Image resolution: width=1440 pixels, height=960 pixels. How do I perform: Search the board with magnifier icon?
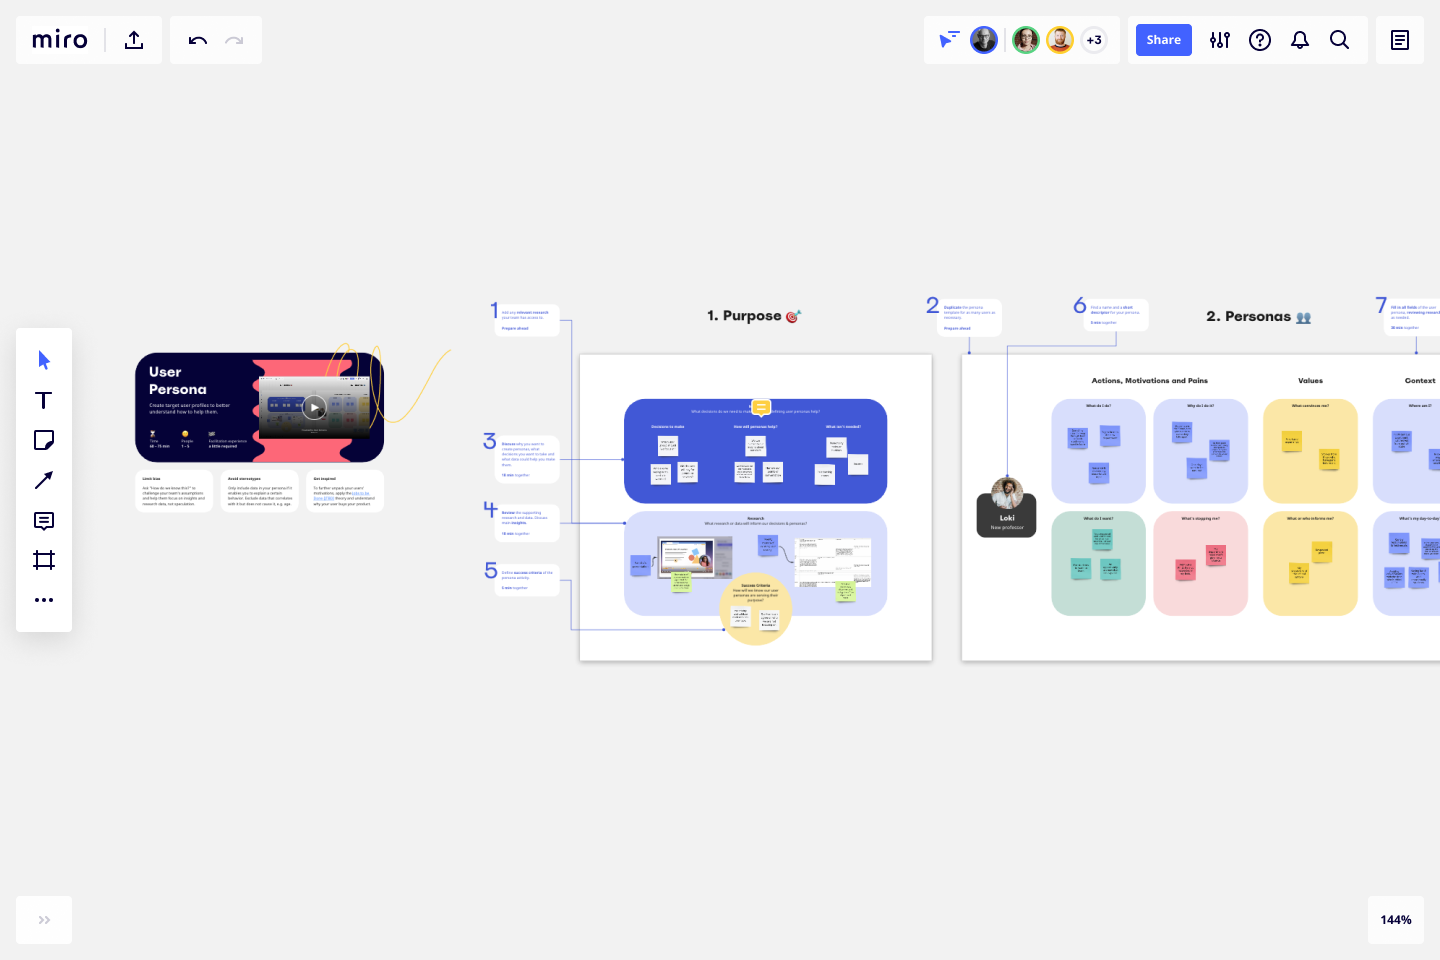pyautogui.click(x=1340, y=40)
